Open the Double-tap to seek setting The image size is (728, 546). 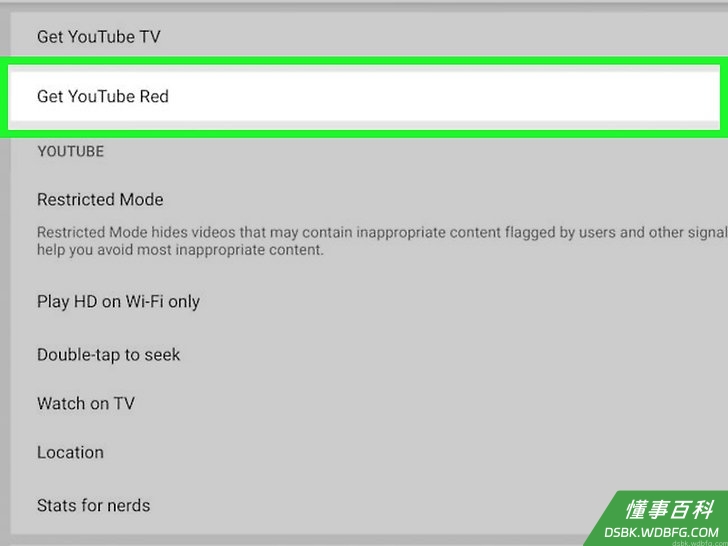pyautogui.click(x=369, y=355)
